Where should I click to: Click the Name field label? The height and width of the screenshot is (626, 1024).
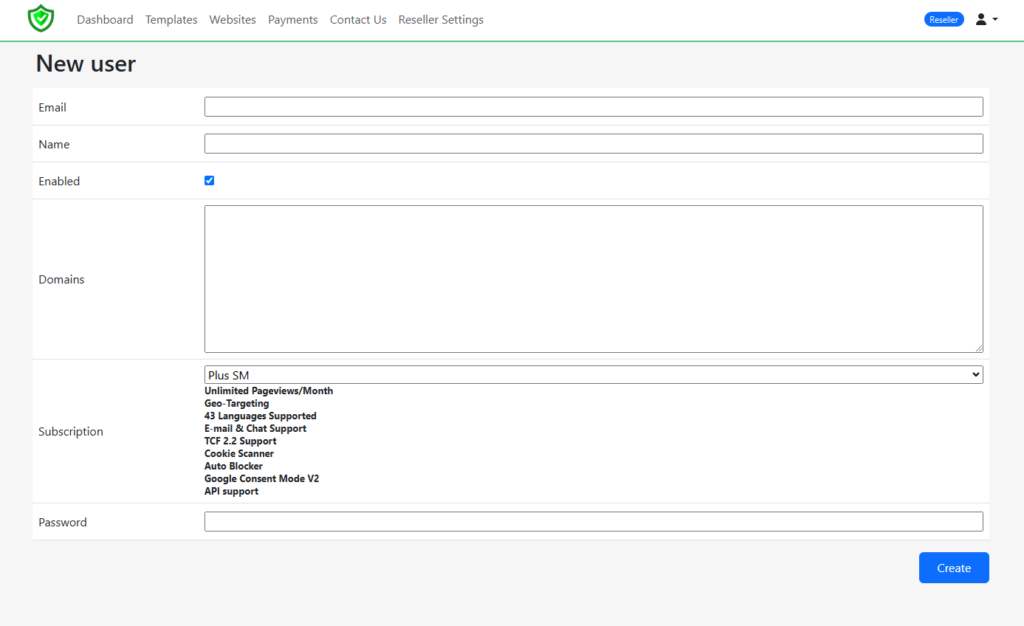(54, 144)
